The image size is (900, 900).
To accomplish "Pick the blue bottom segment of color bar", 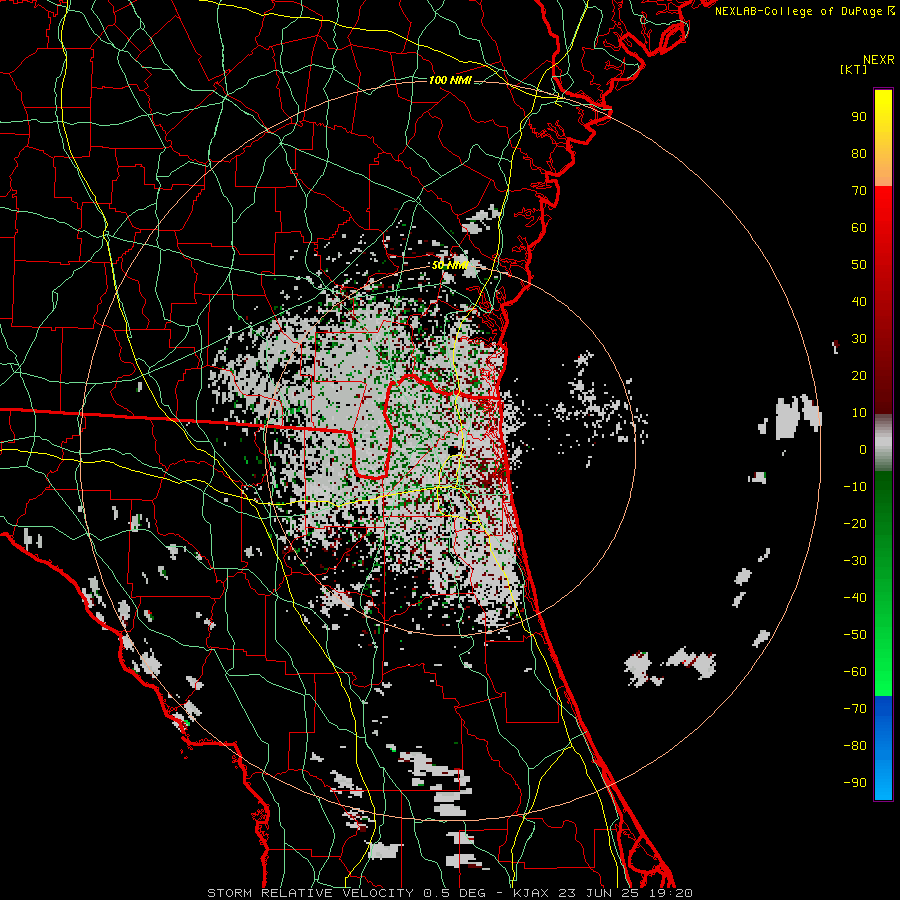I will pos(883,748).
